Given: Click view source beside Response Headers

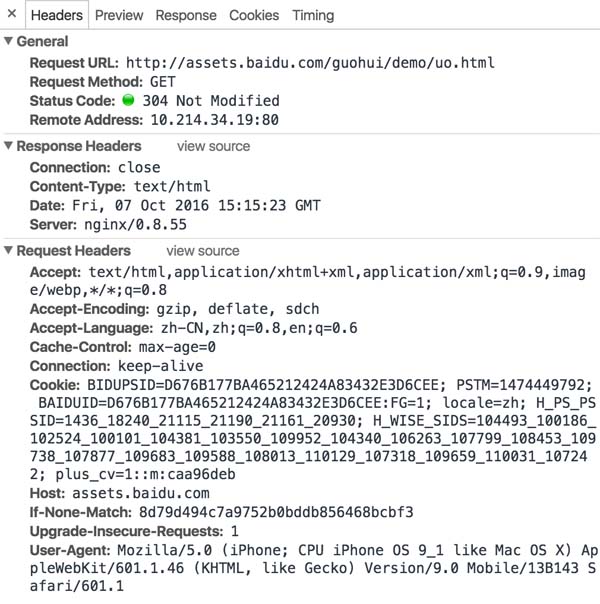Looking at the screenshot, I should coord(213,147).
